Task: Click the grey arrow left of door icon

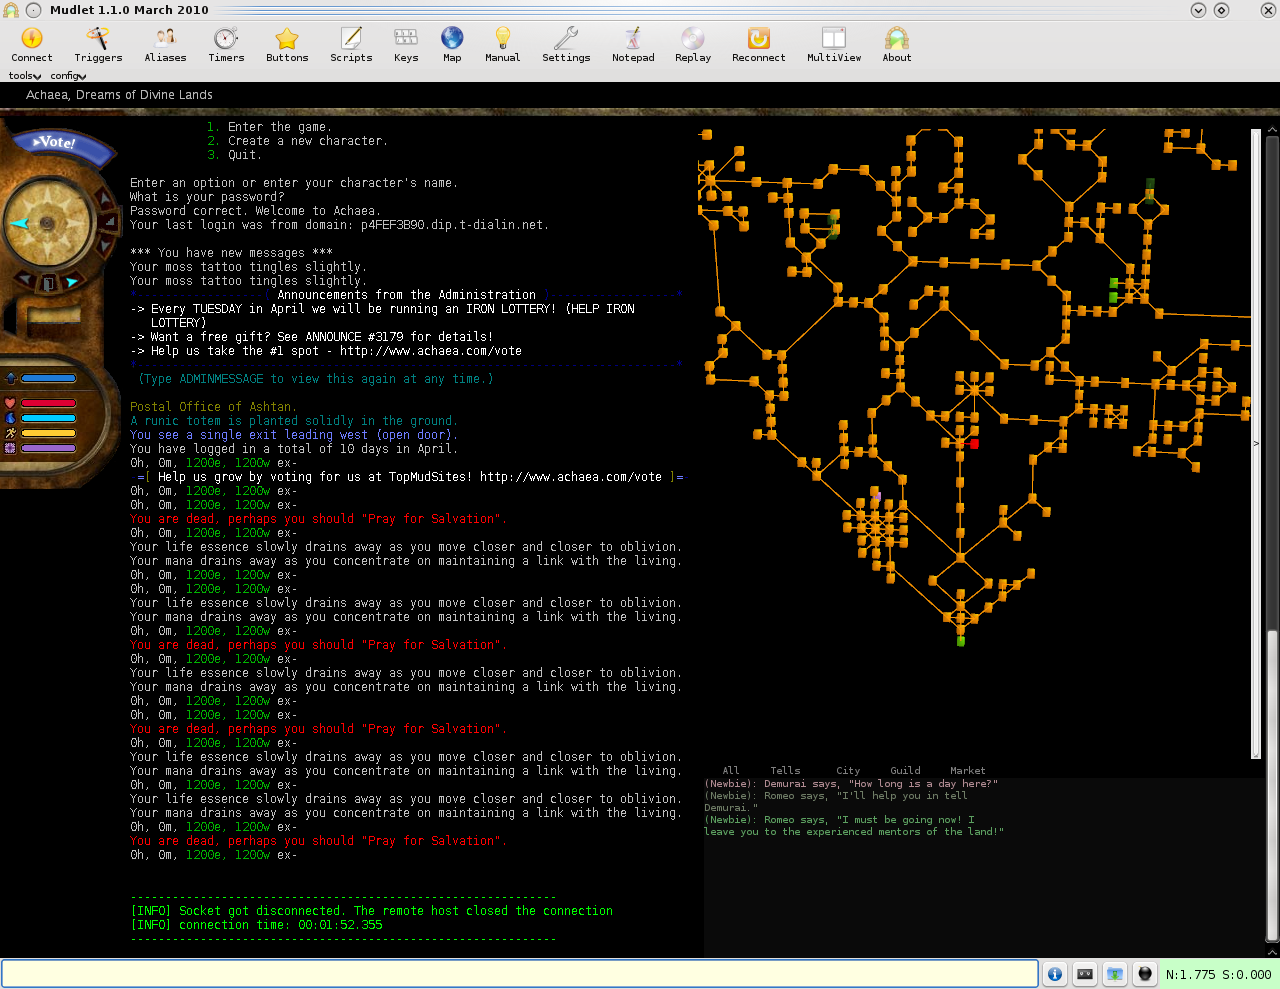Action: [x=25, y=279]
